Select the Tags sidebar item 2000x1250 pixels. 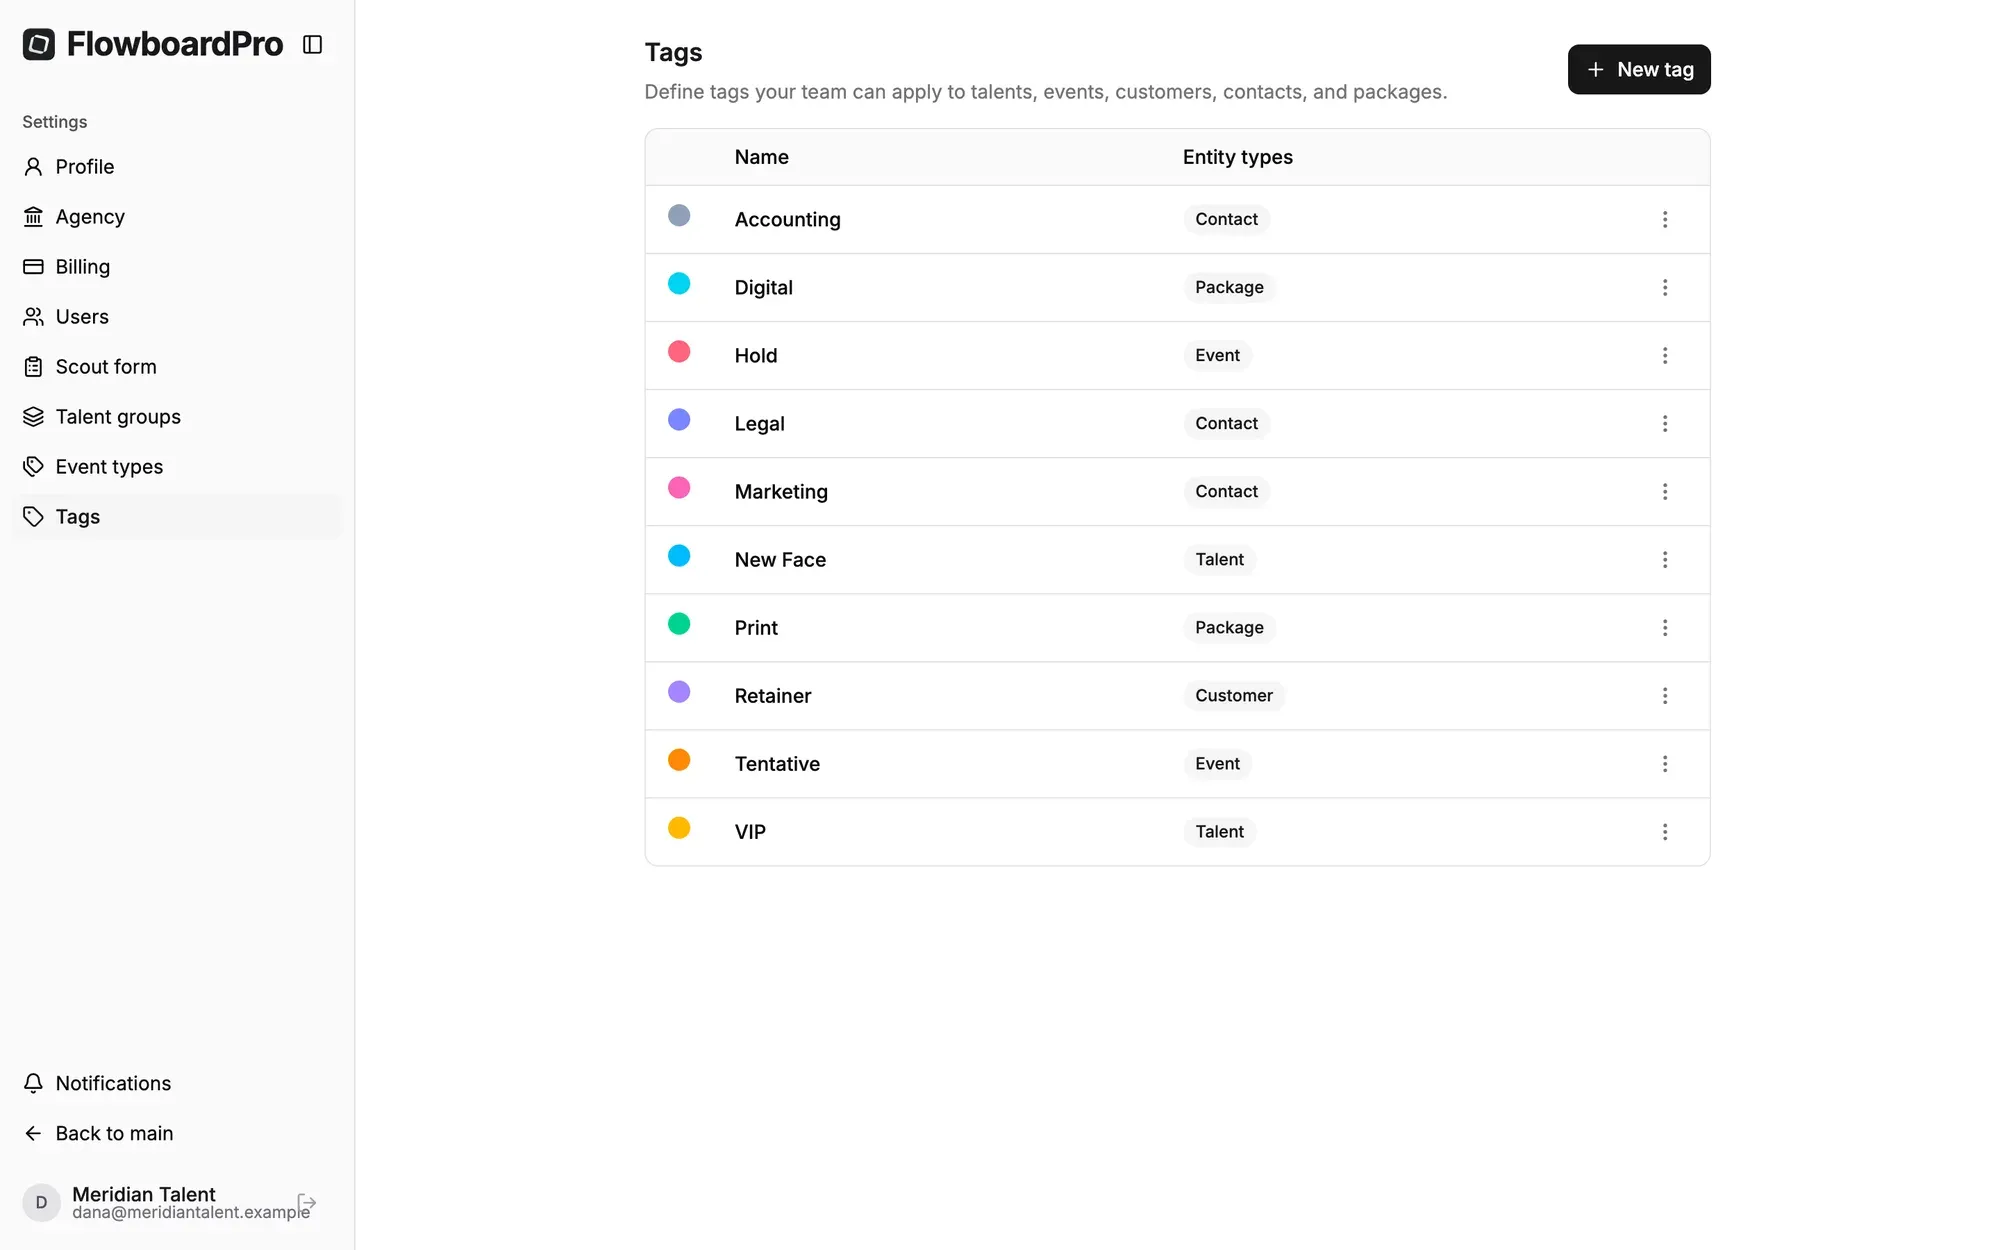click(x=177, y=517)
